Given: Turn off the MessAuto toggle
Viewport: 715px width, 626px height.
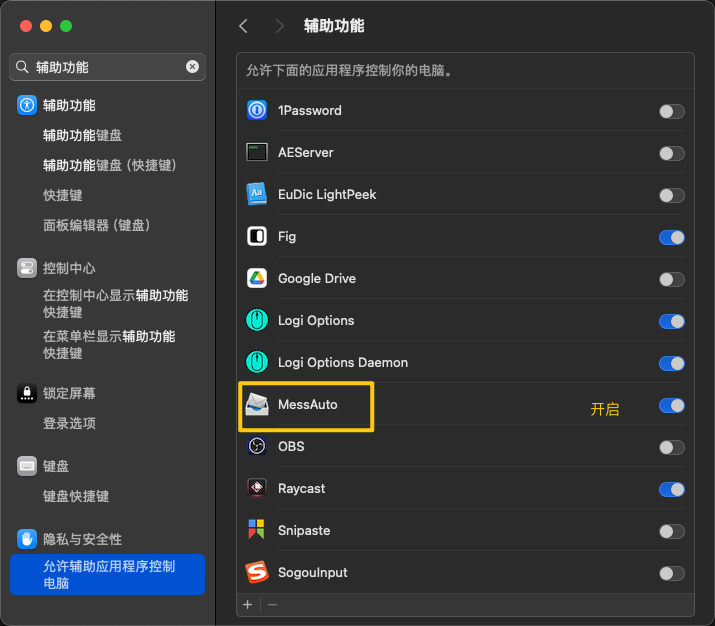Looking at the screenshot, I should click(x=671, y=405).
